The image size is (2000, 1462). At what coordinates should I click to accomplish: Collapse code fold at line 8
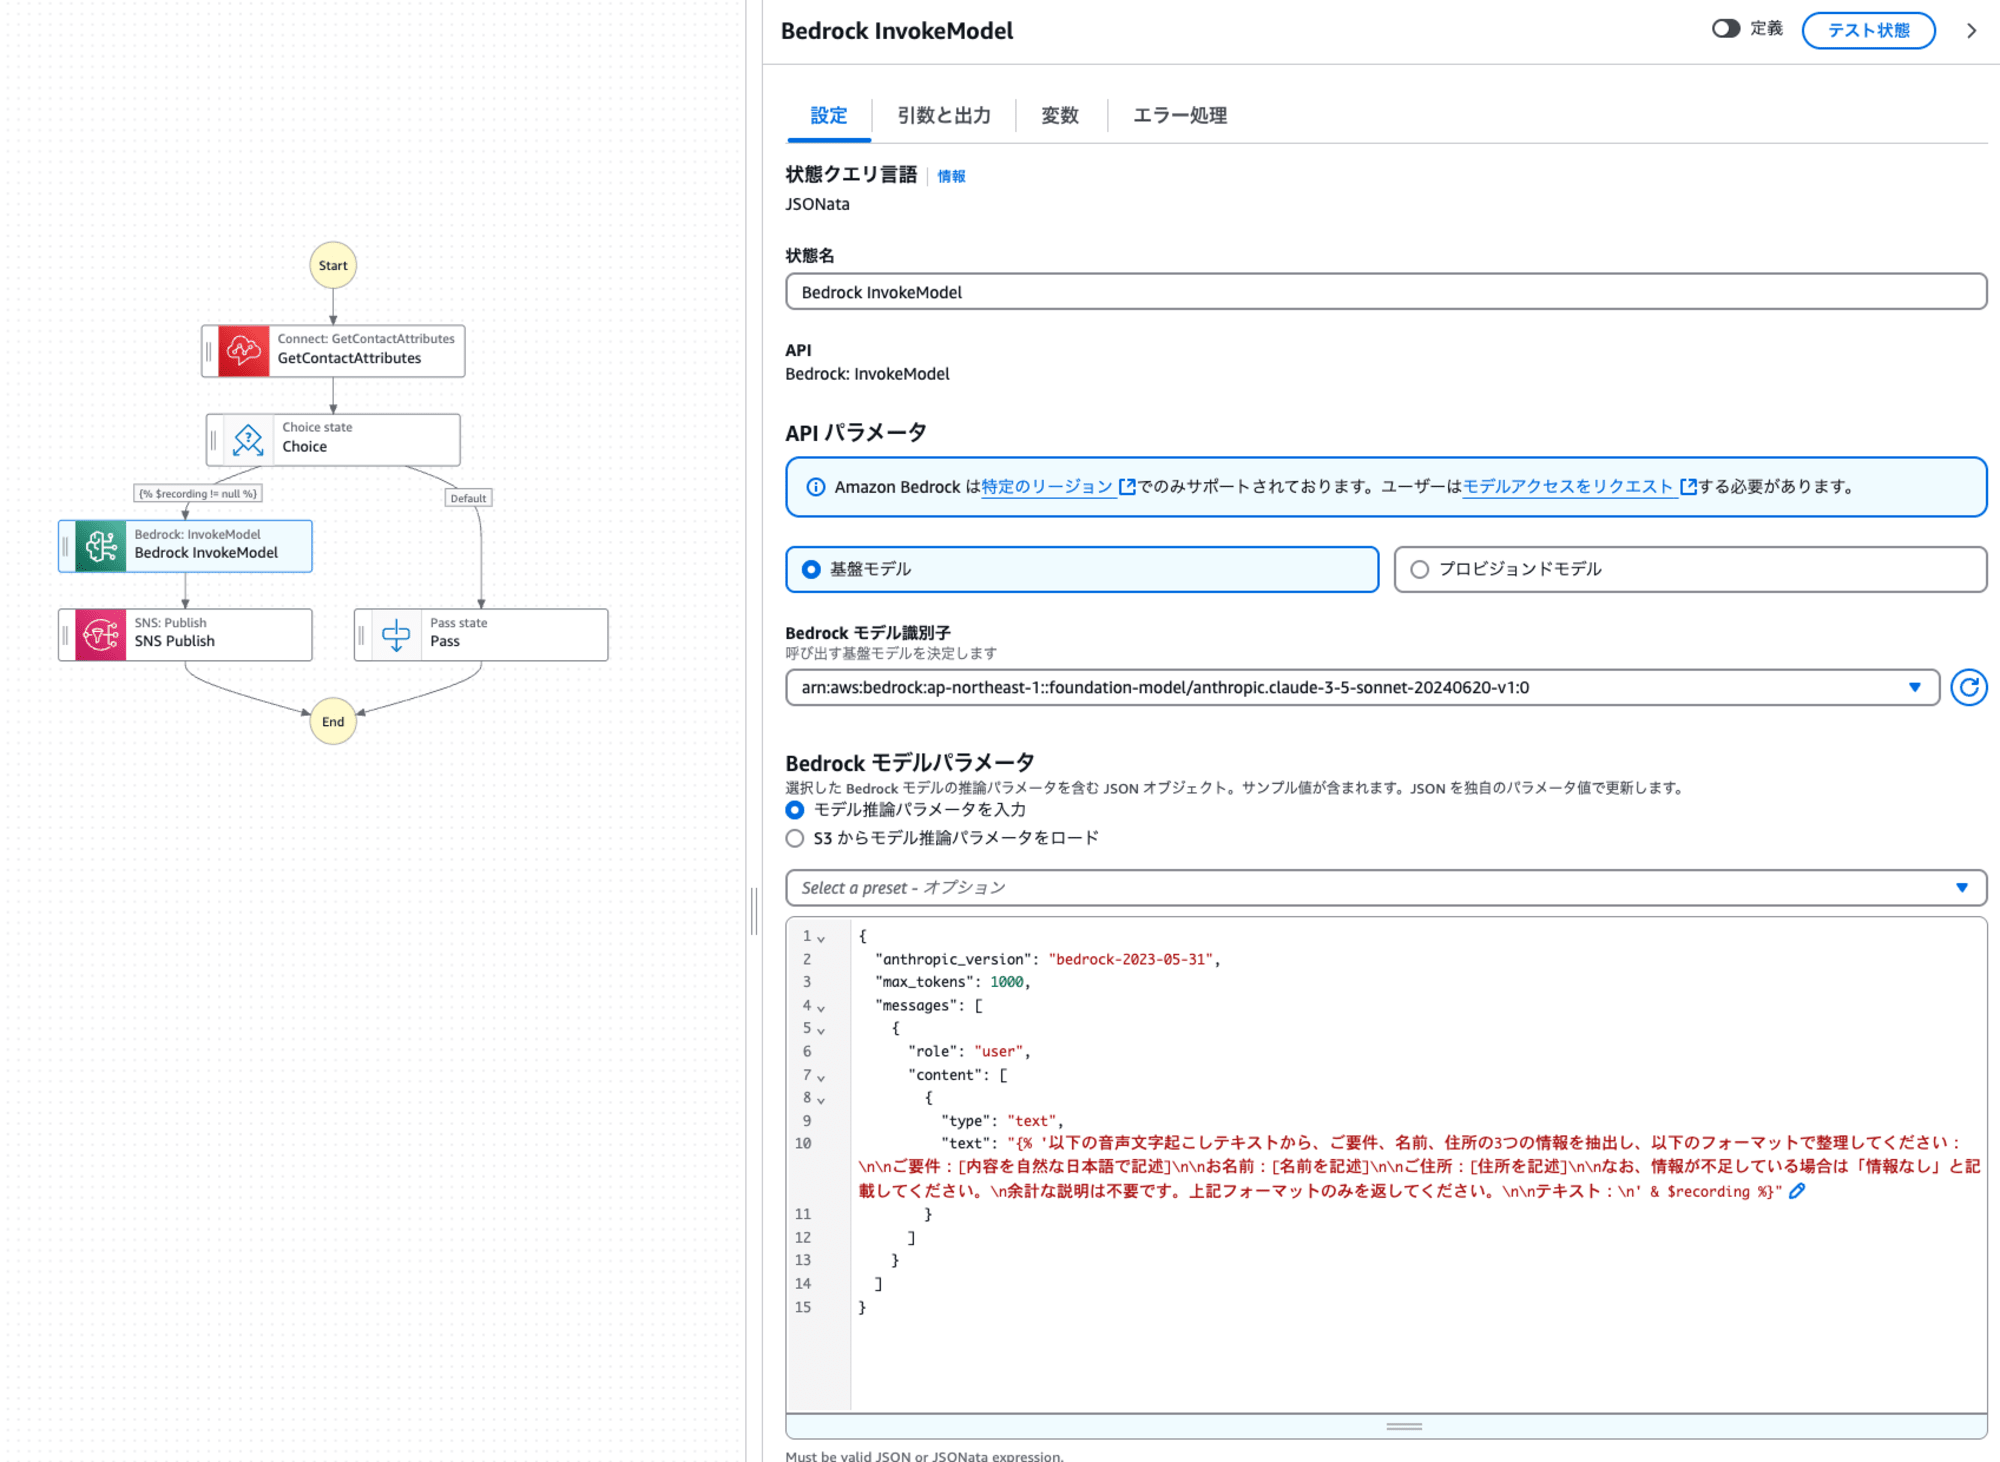point(821,1100)
